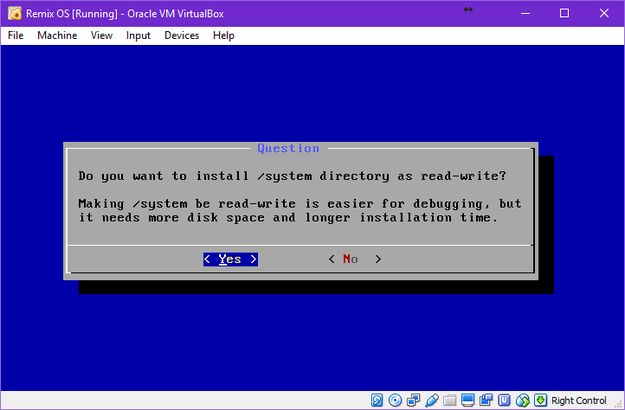Open the View menu
625x410 pixels.
pyautogui.click(x=102, y=35)
